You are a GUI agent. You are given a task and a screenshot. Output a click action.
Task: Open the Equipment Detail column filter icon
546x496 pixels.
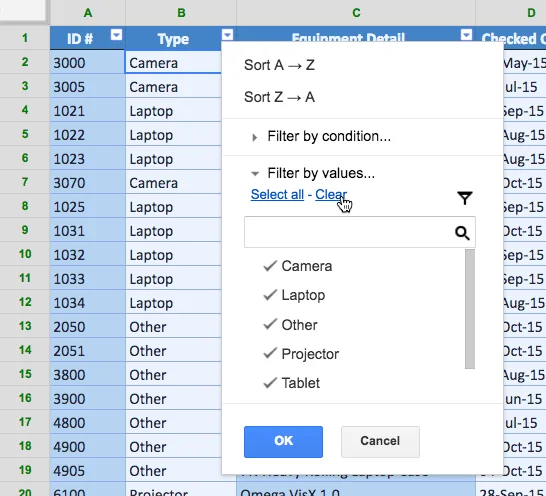coord(466,35)
